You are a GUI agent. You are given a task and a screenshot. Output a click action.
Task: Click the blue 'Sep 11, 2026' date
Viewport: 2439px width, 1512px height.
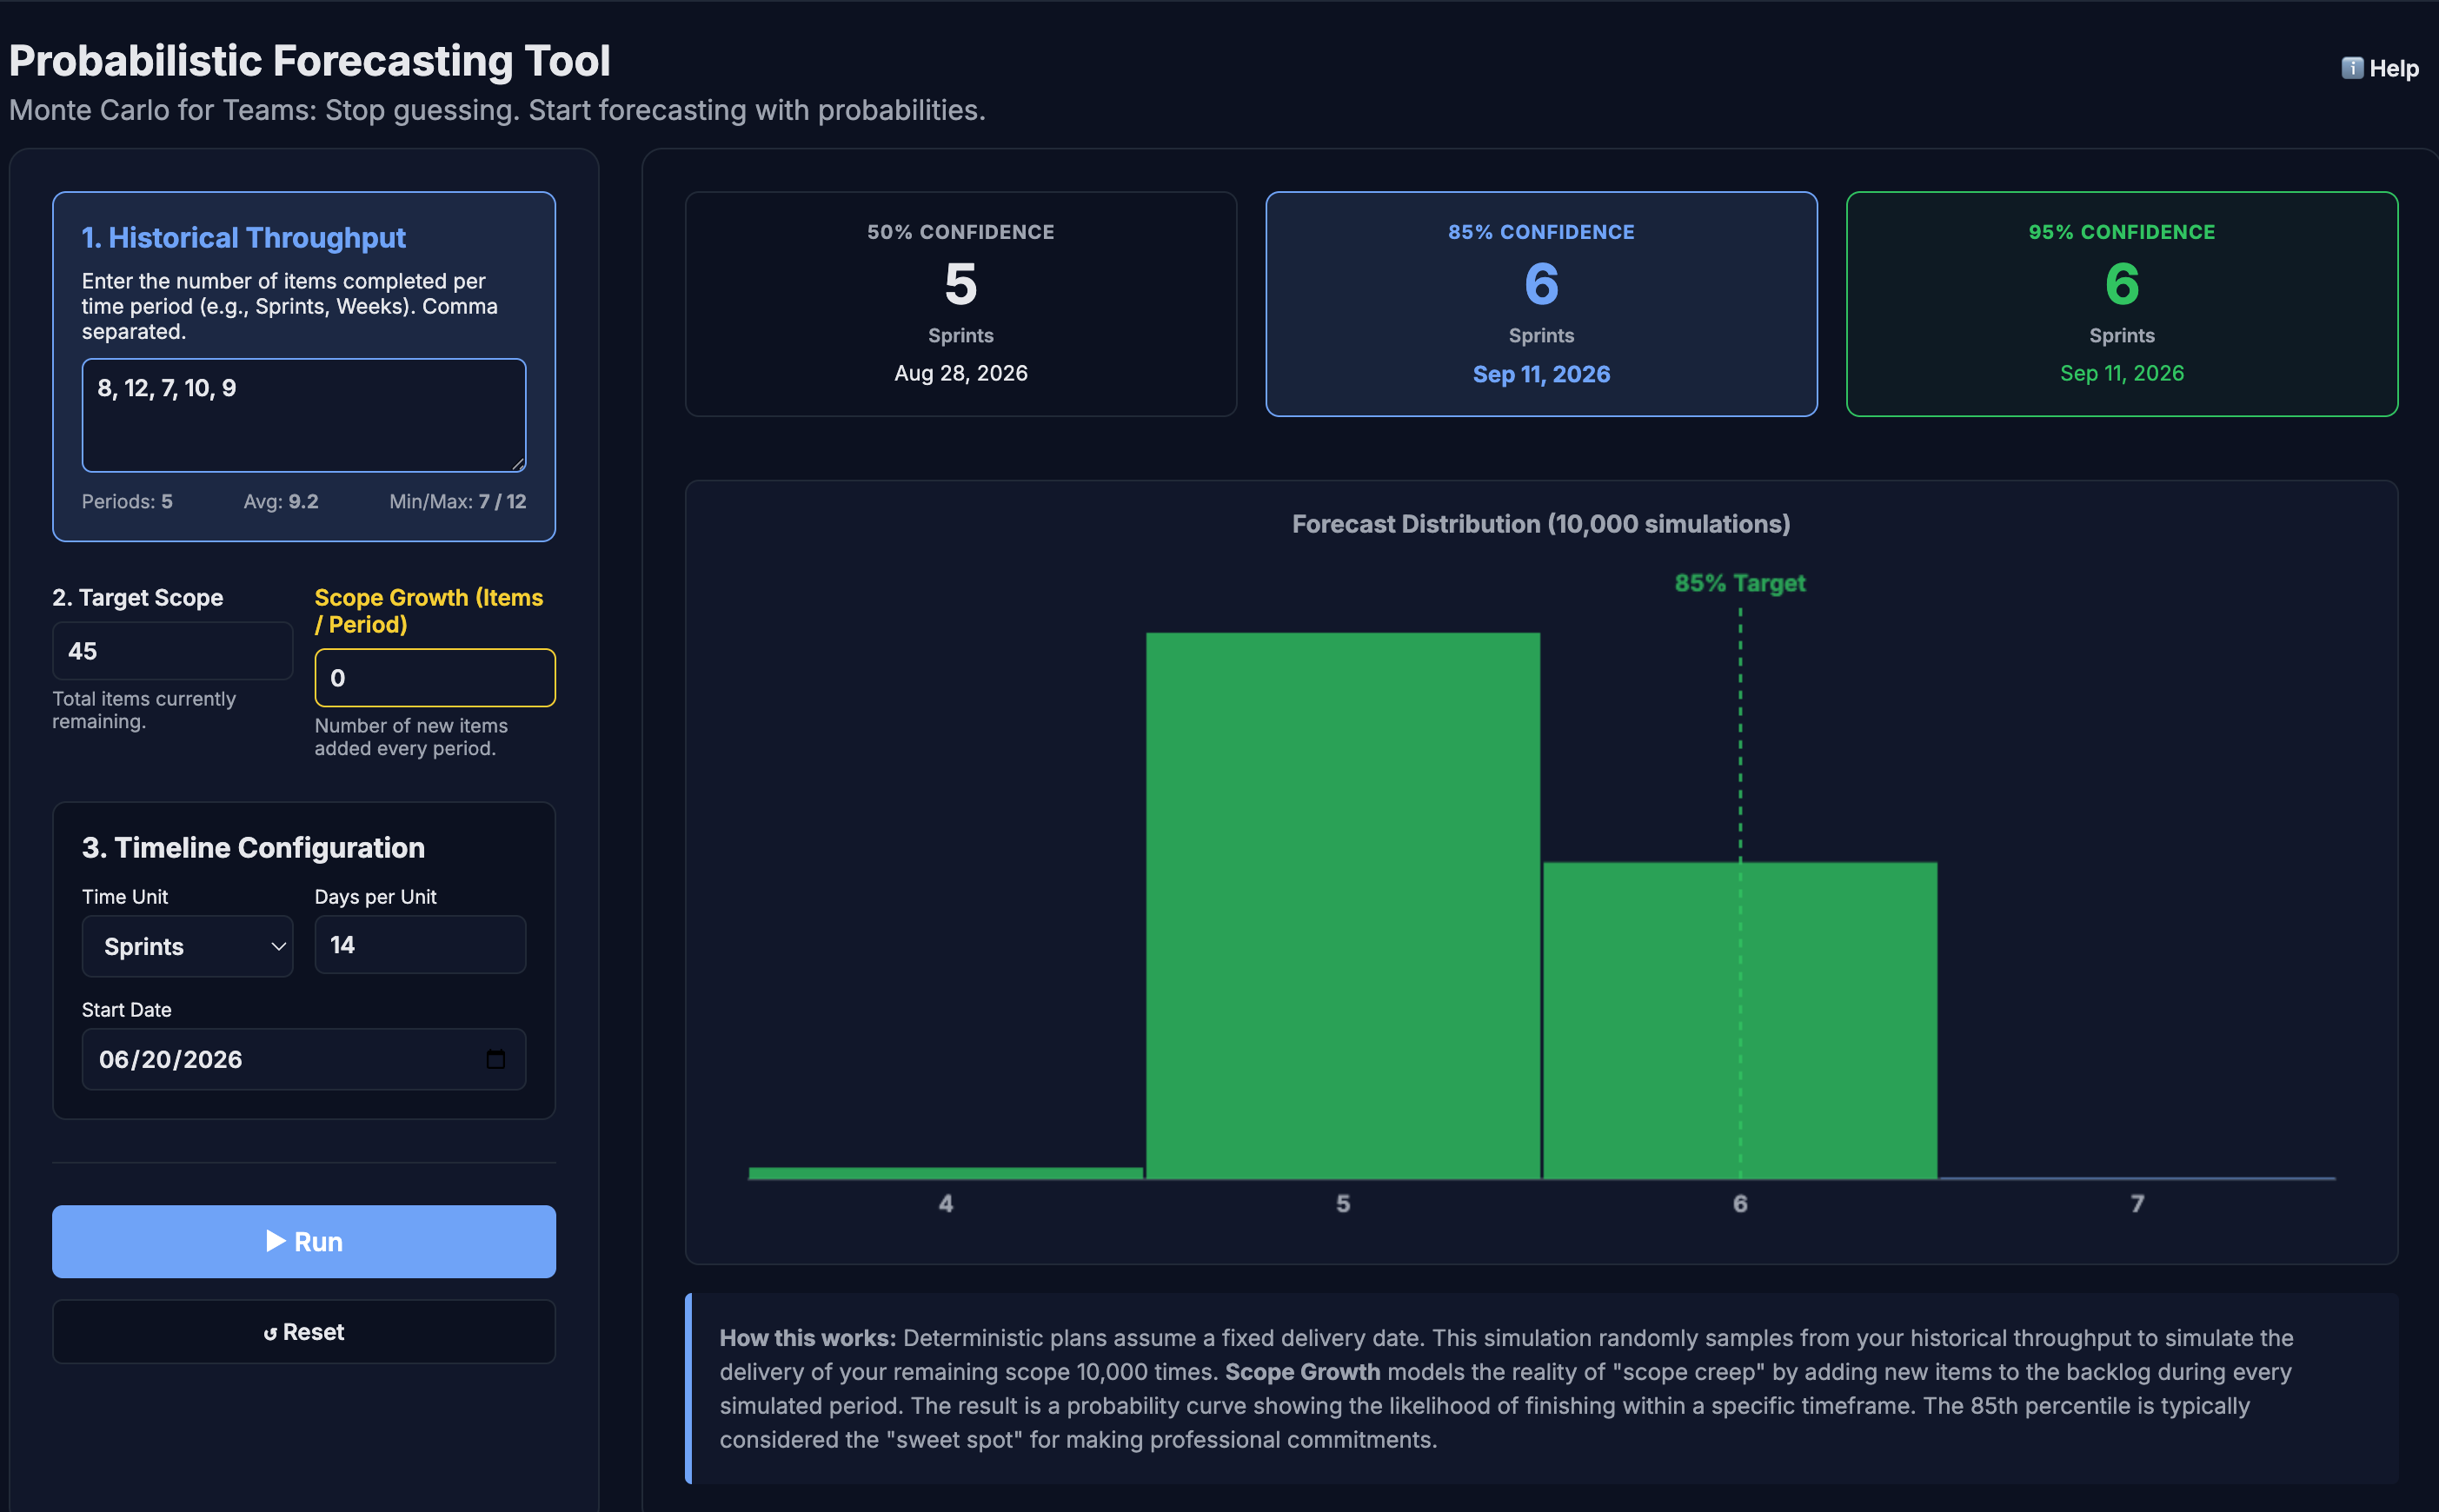tap(1541, 374)
